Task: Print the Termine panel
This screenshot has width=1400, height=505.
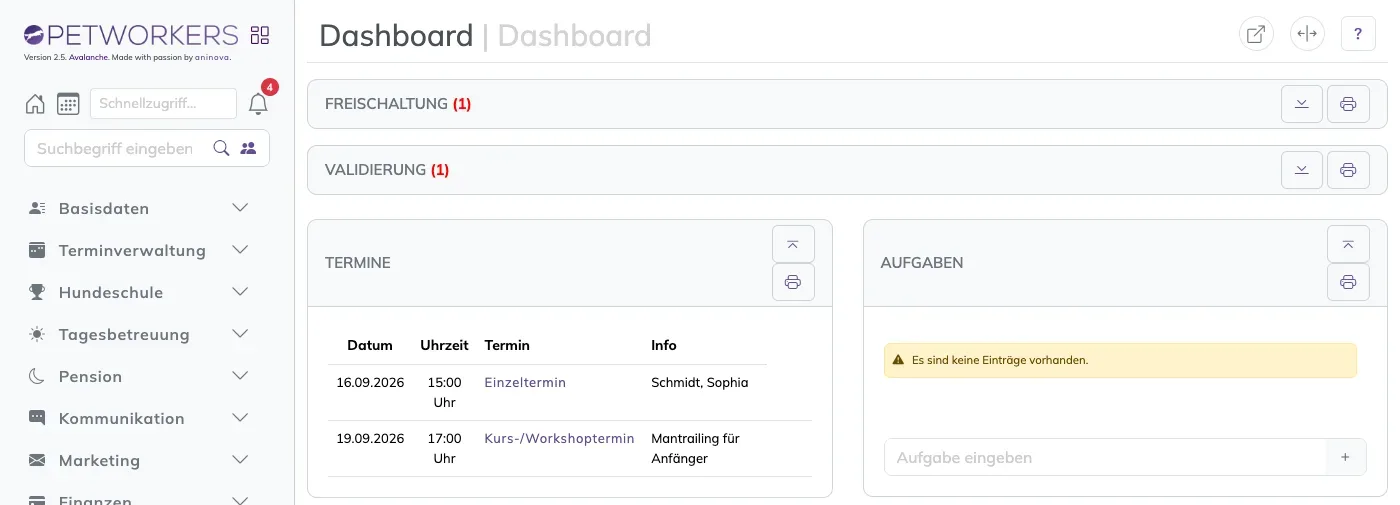Action: 793,282
